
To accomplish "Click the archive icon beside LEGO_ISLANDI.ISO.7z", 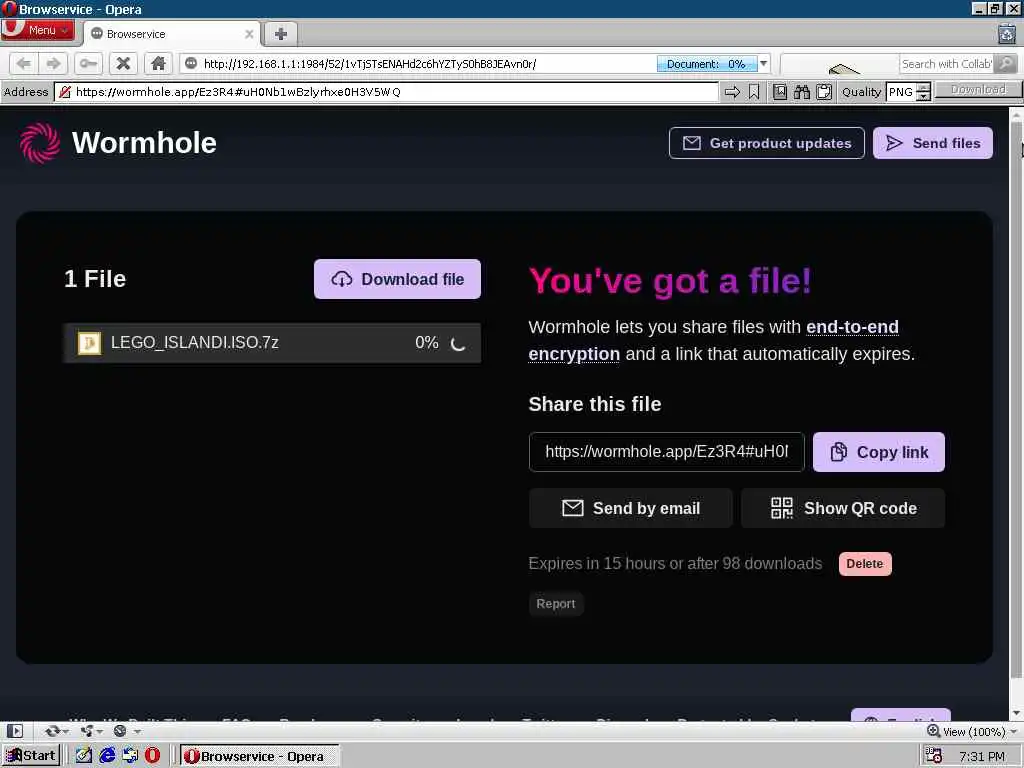I will pos(89,343).
